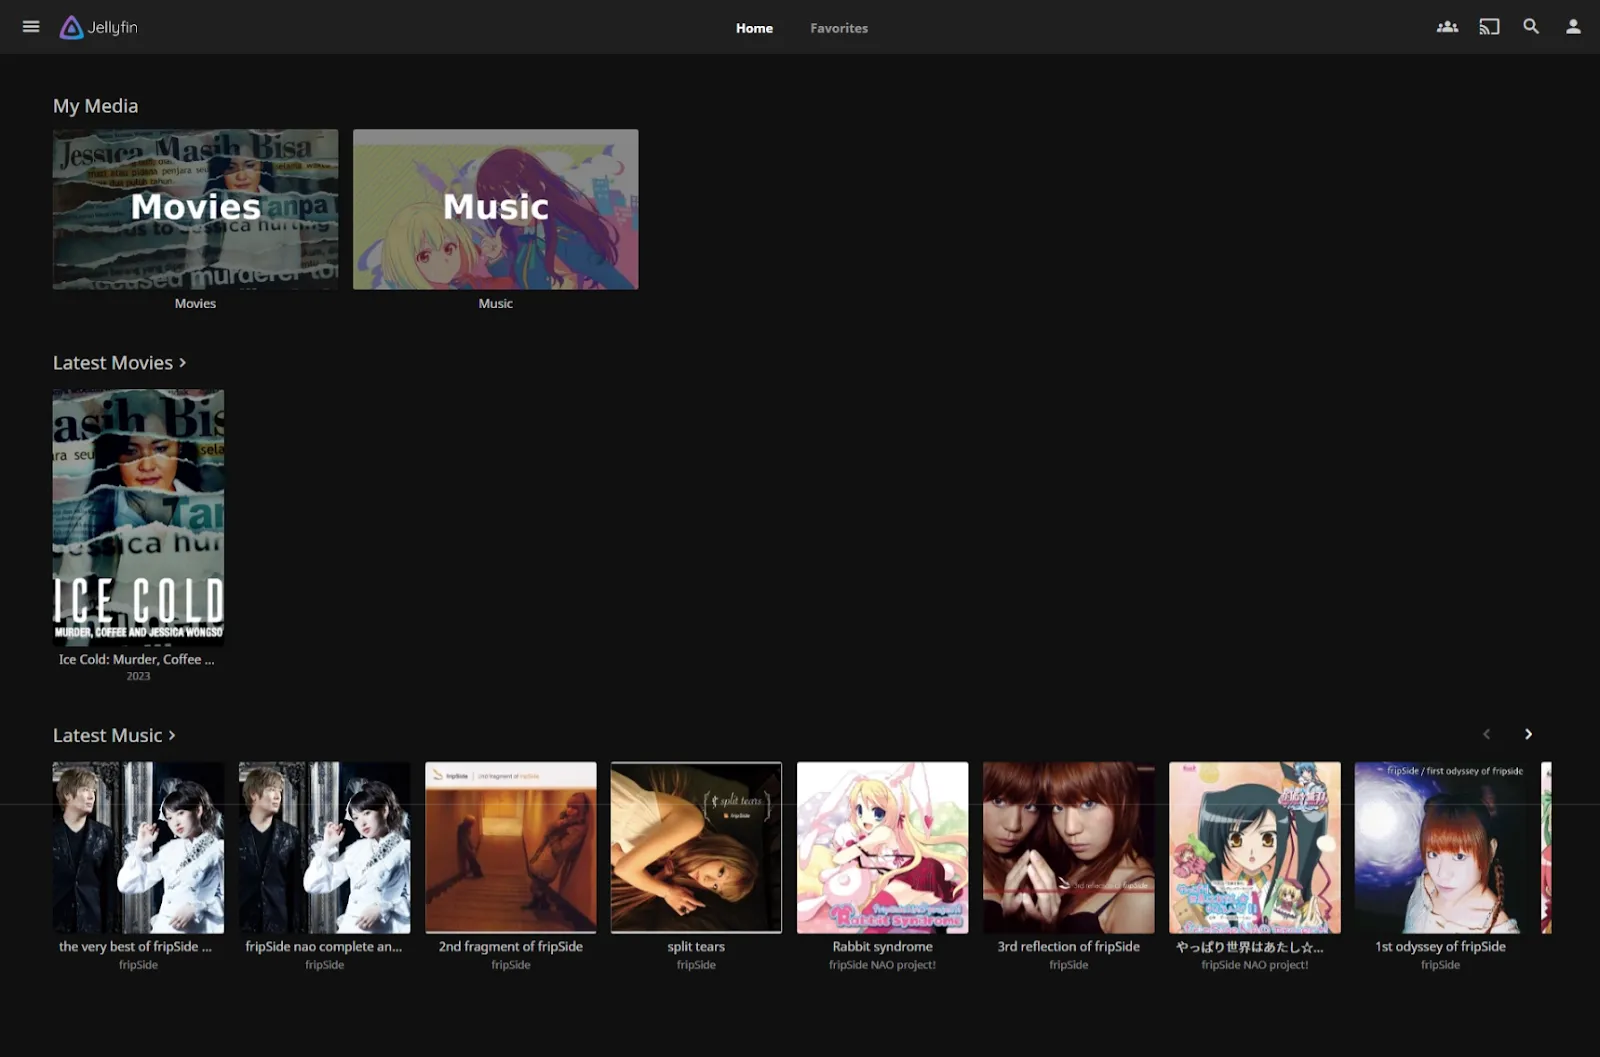Click the split tears title text
Viewport: 1600px width, 1057px height.
(696, 946)
